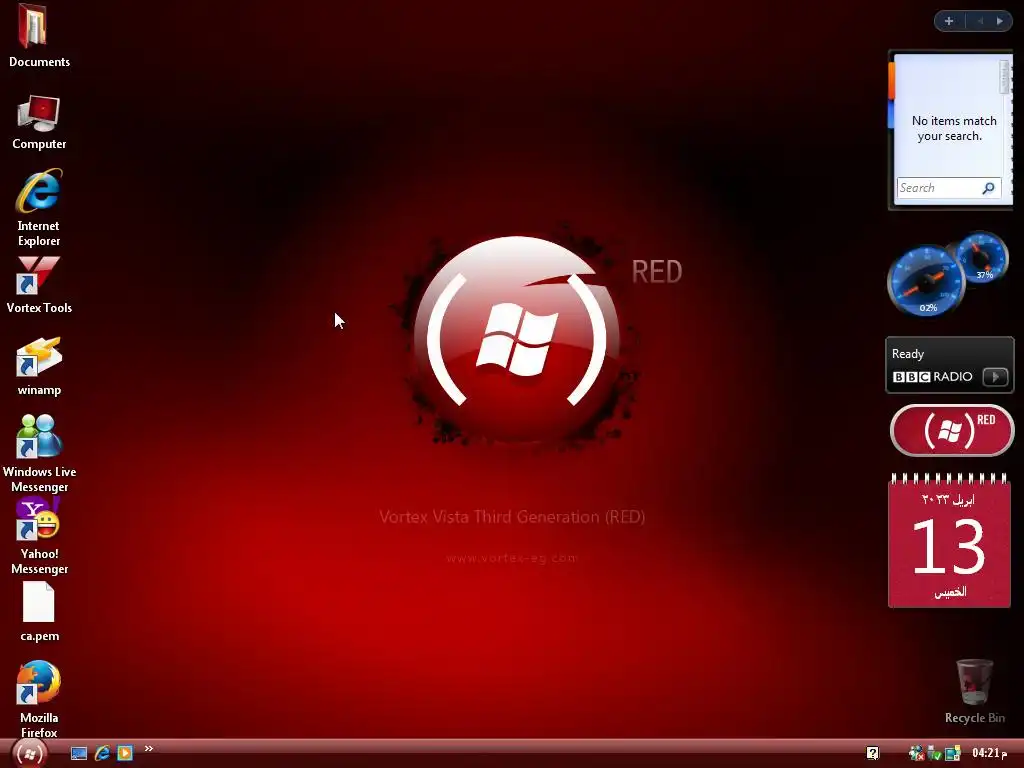Select the Vortex Tools shortcut

(39, 285)
